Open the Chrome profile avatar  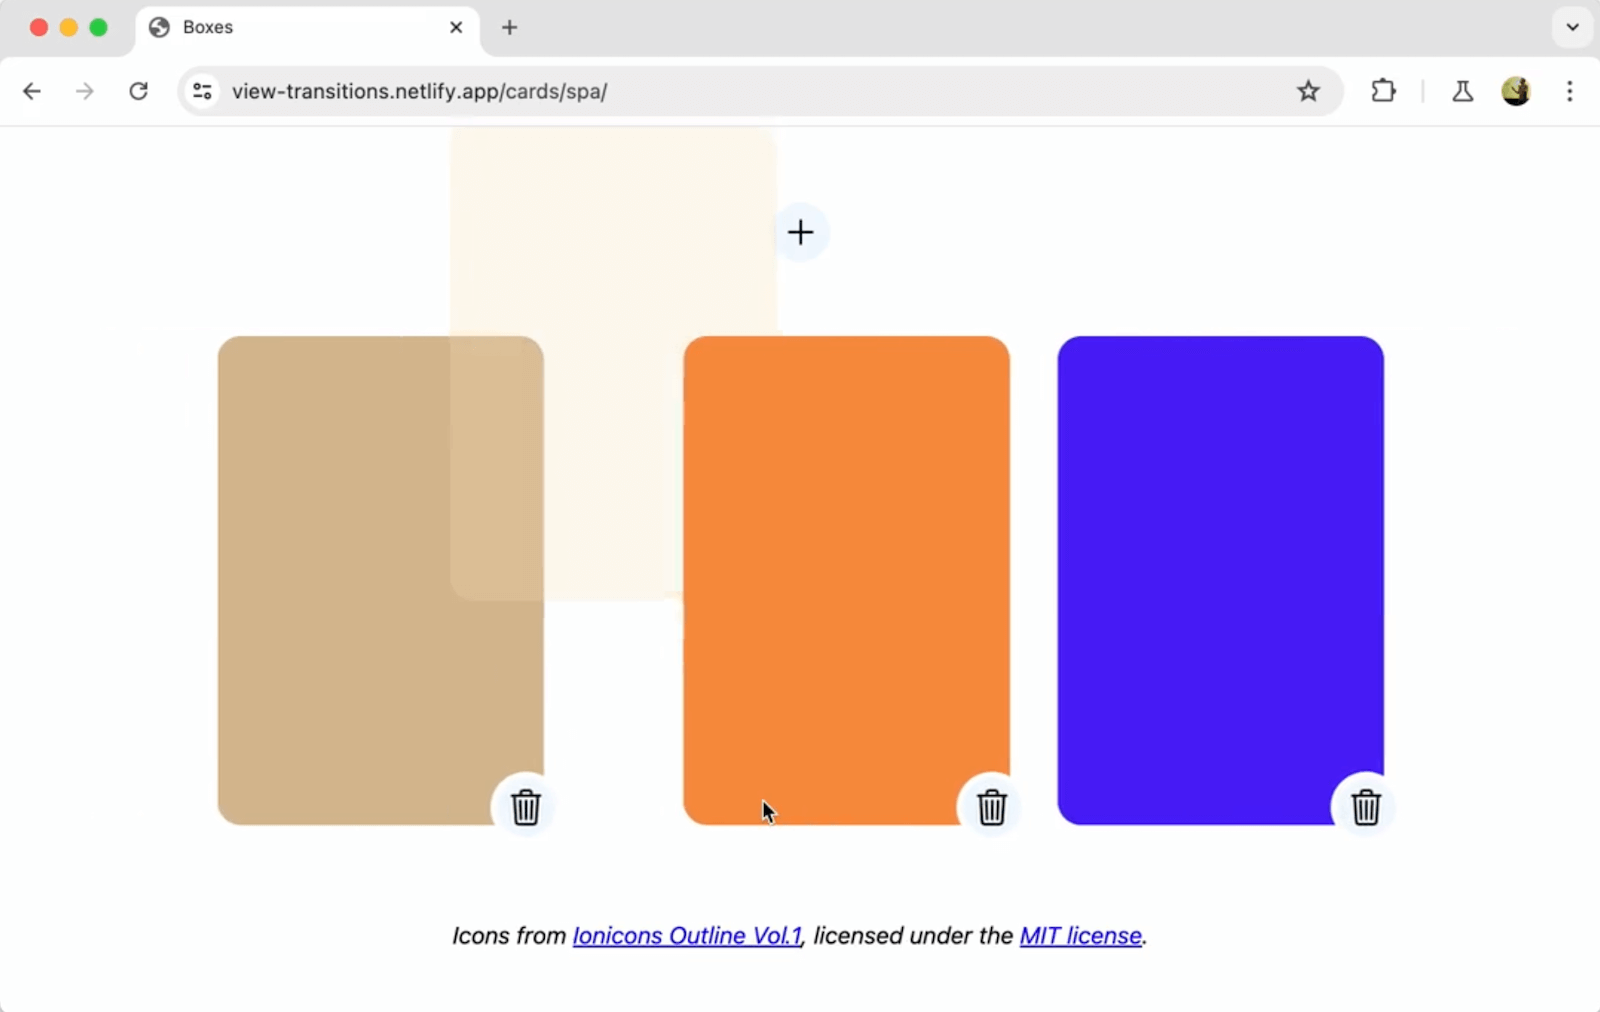point(1516,91)
